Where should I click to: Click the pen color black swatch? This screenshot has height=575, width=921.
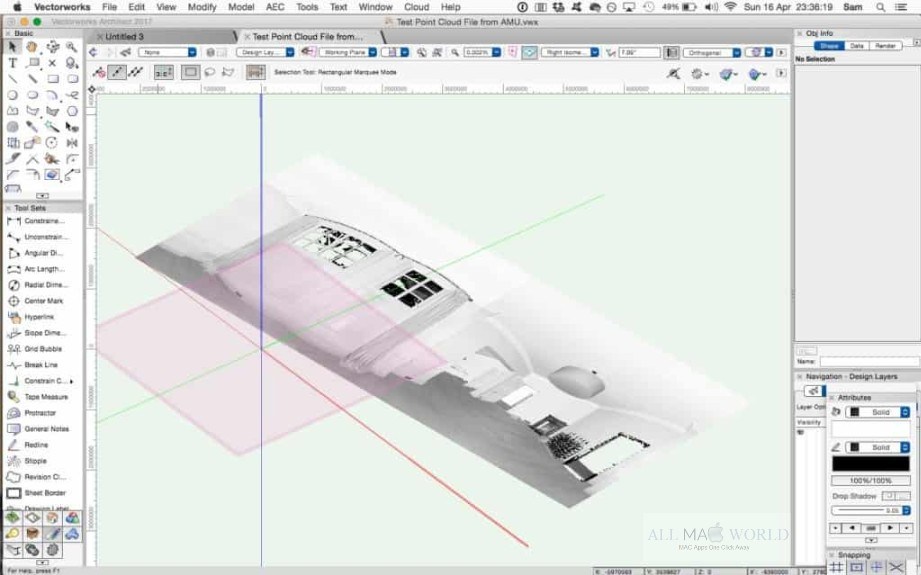(870, 463)
